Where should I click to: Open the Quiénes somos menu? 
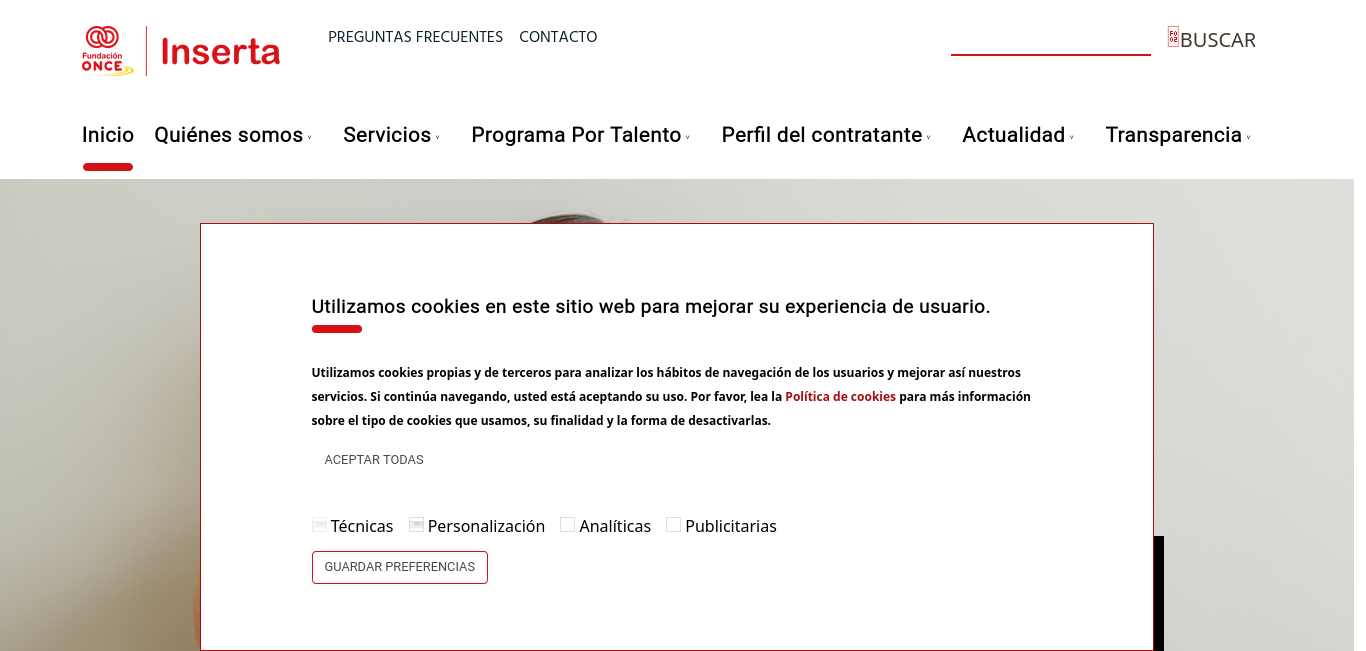click(228, 135)
